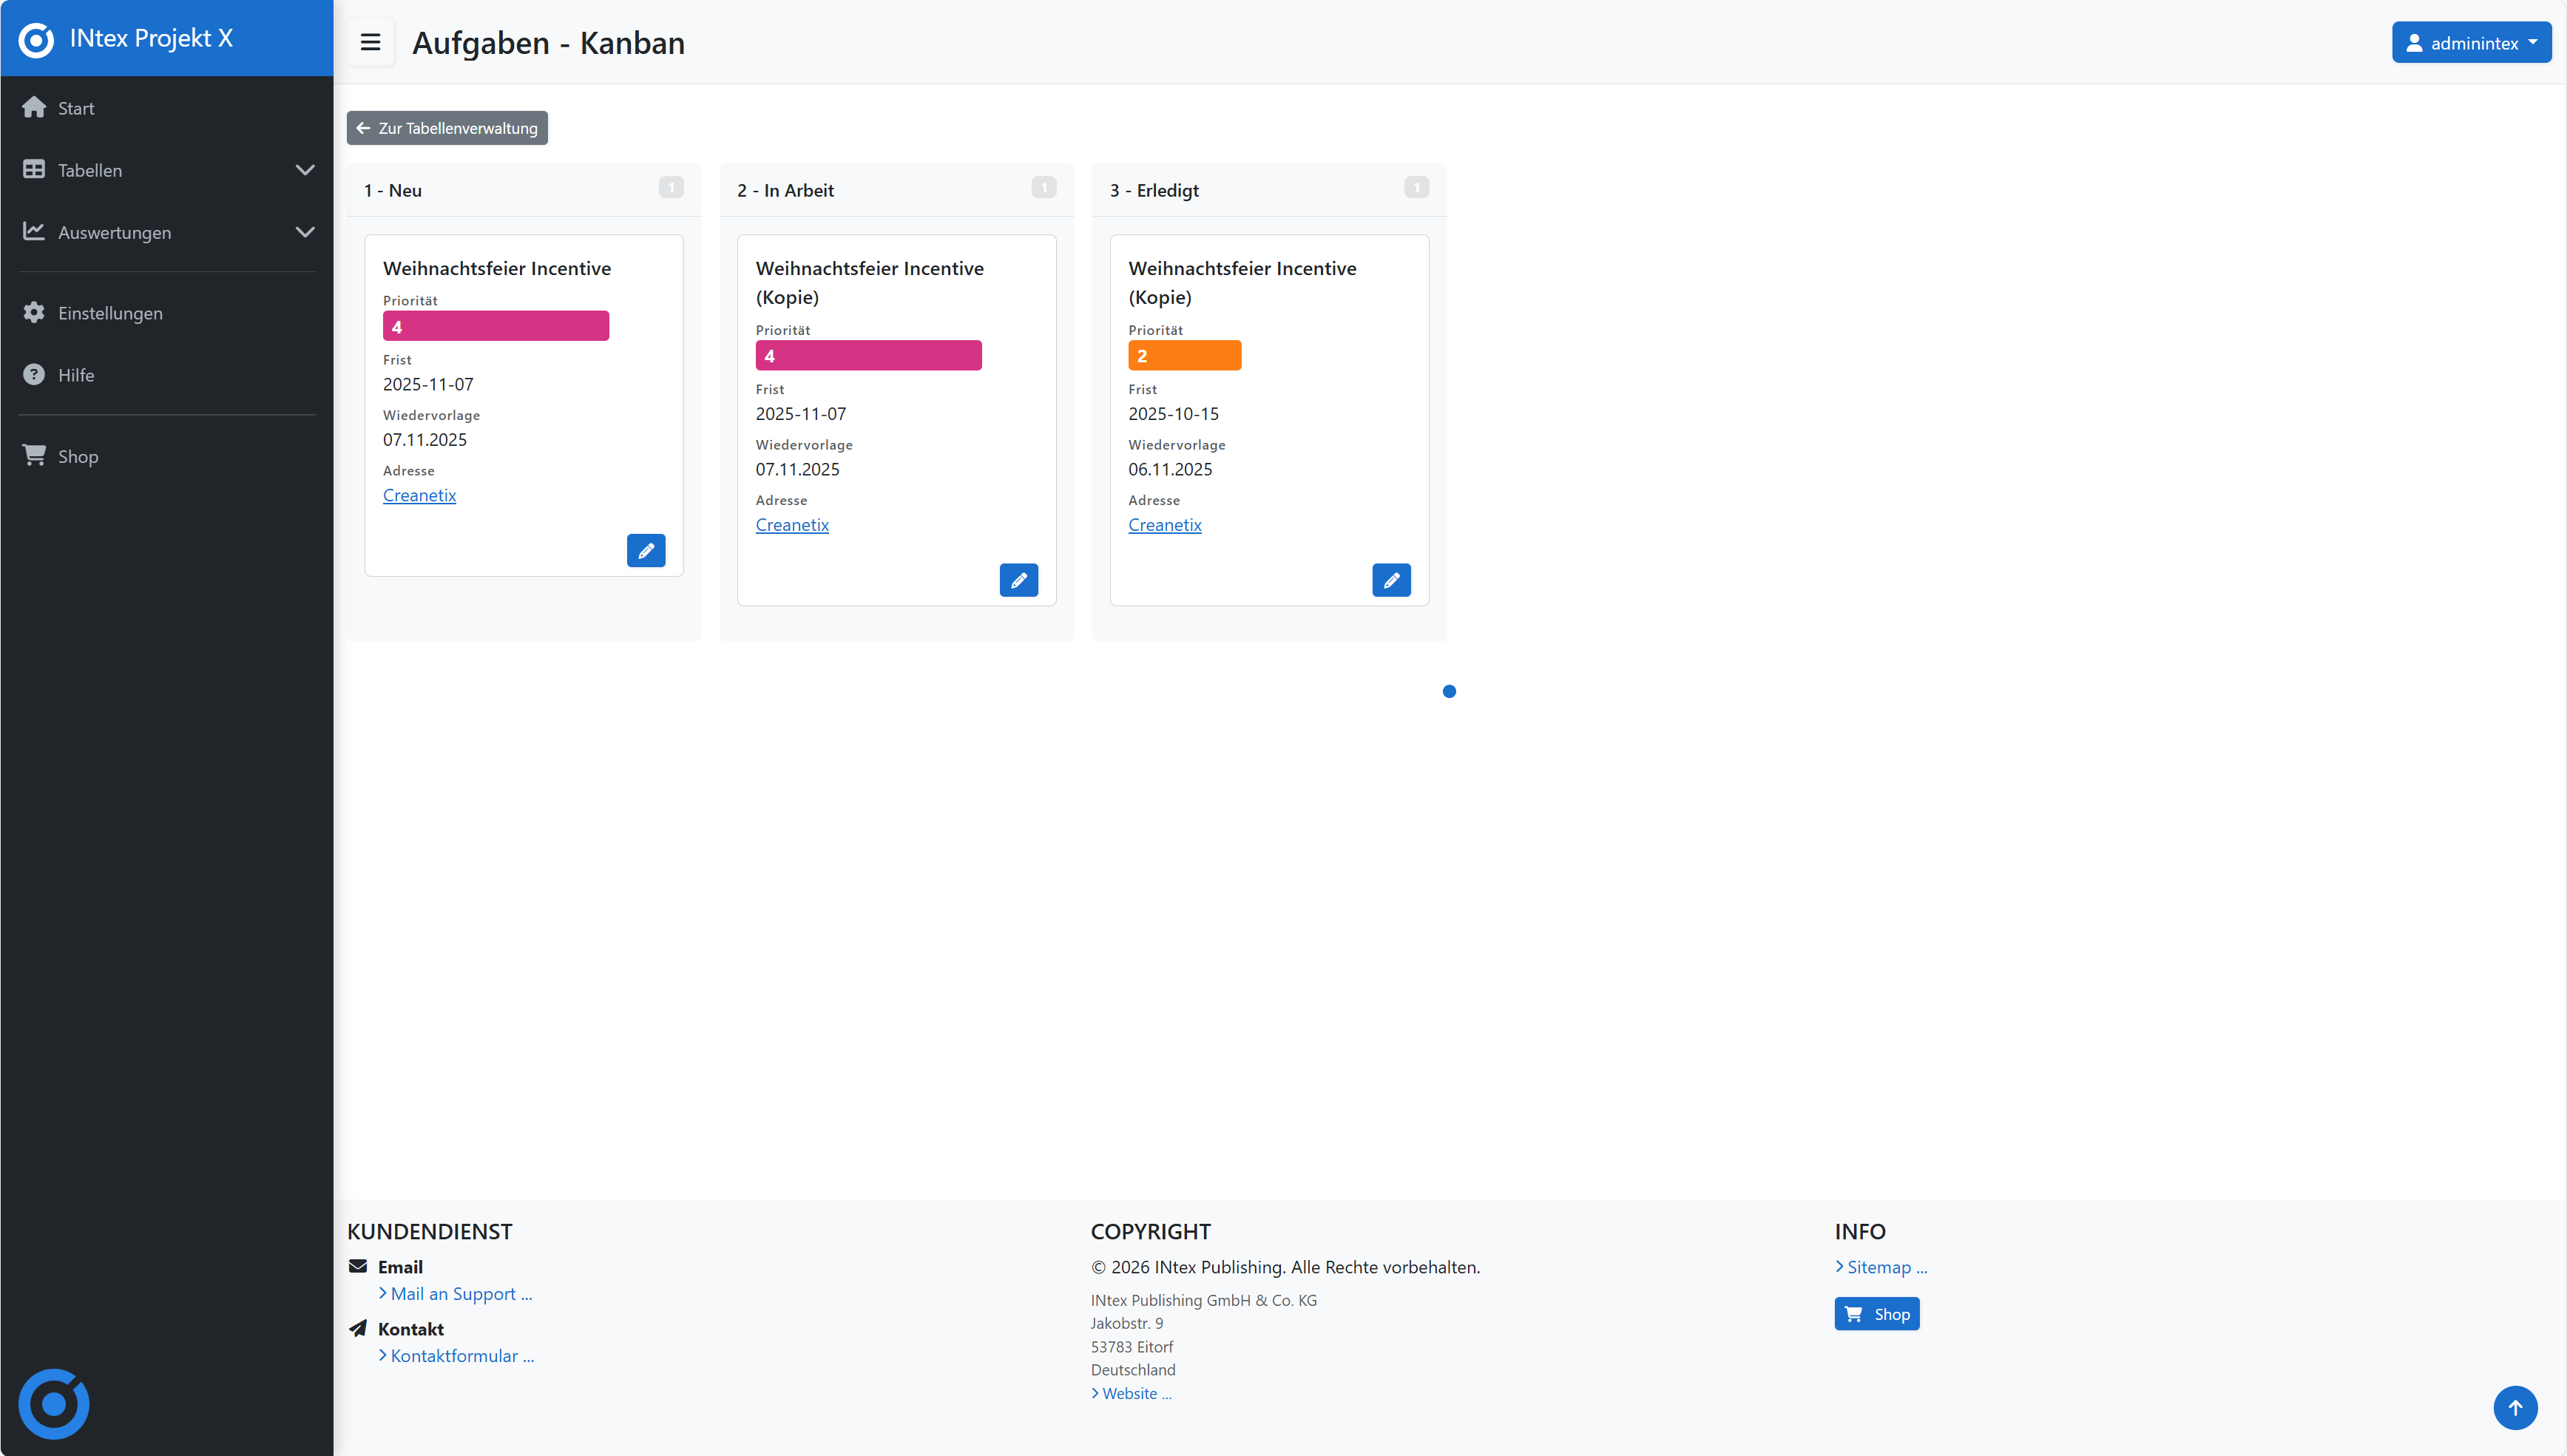Image resolution: width=2567 pixels, height=1456 pixels.
Task: Go back via Zur Tabellenverwaltung button
Action: click(447, 128)
